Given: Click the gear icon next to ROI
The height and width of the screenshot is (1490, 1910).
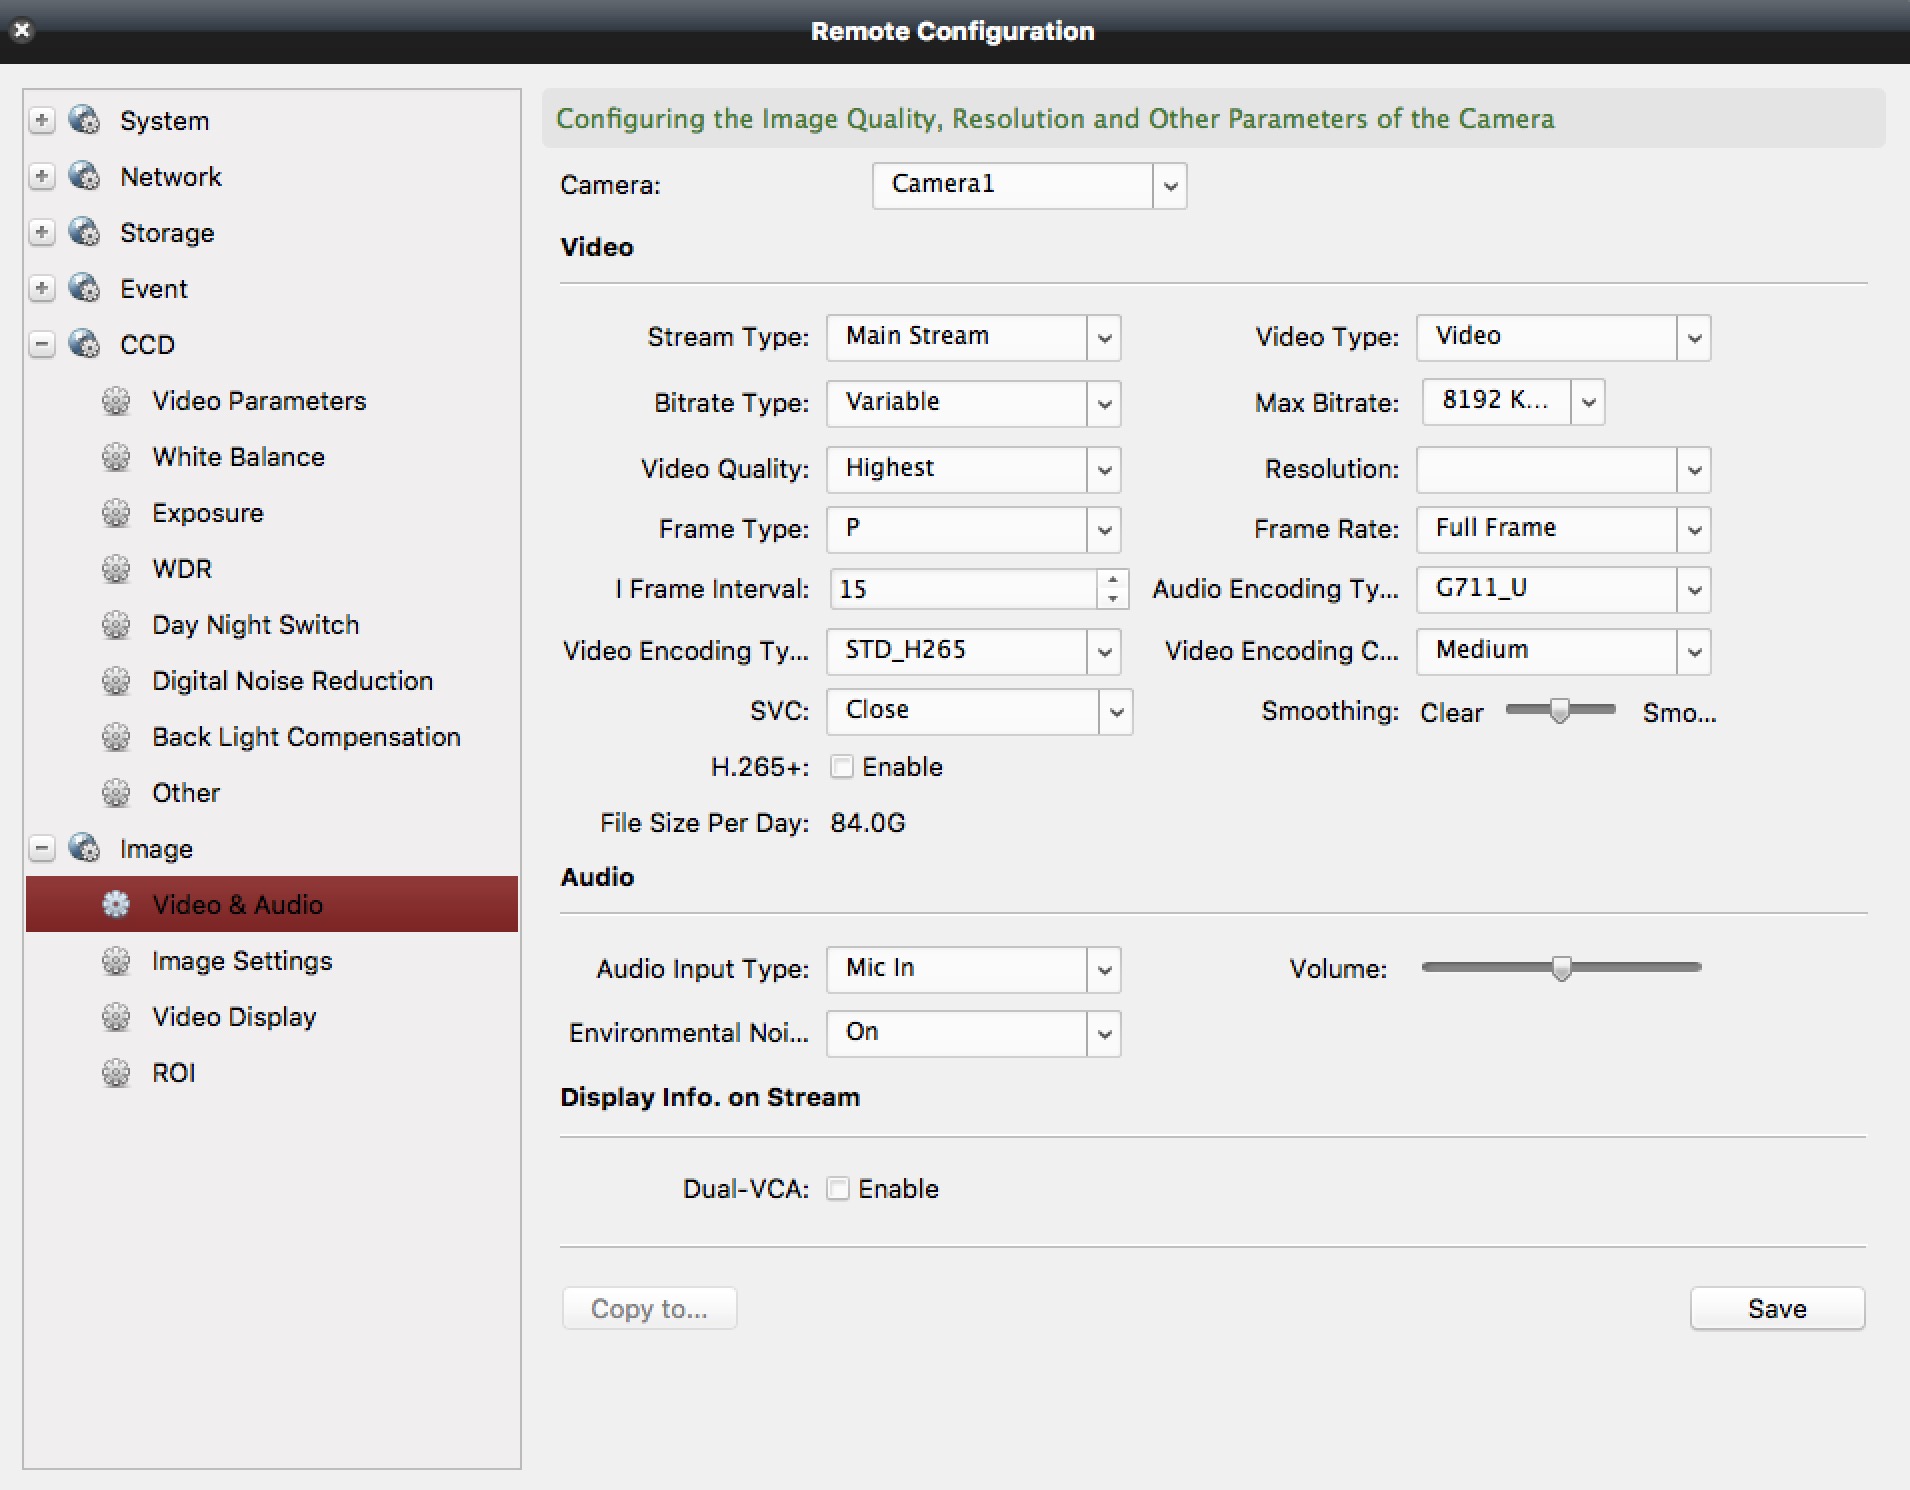Looking at the screenshot, I should pyautogui.click(x=116, y=1073).
